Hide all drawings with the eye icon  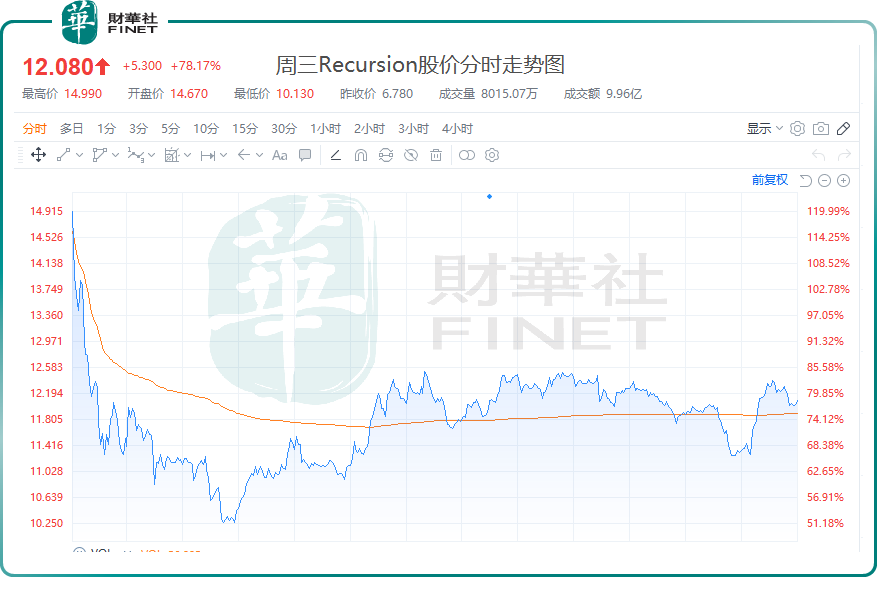click(411, 155)
